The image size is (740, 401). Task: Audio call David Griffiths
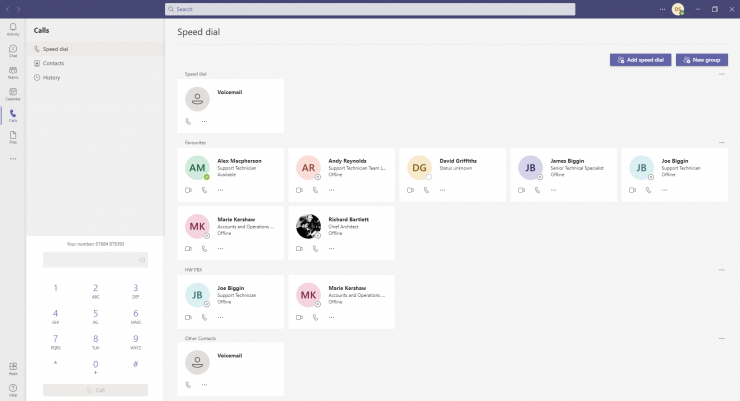[426, 190]
